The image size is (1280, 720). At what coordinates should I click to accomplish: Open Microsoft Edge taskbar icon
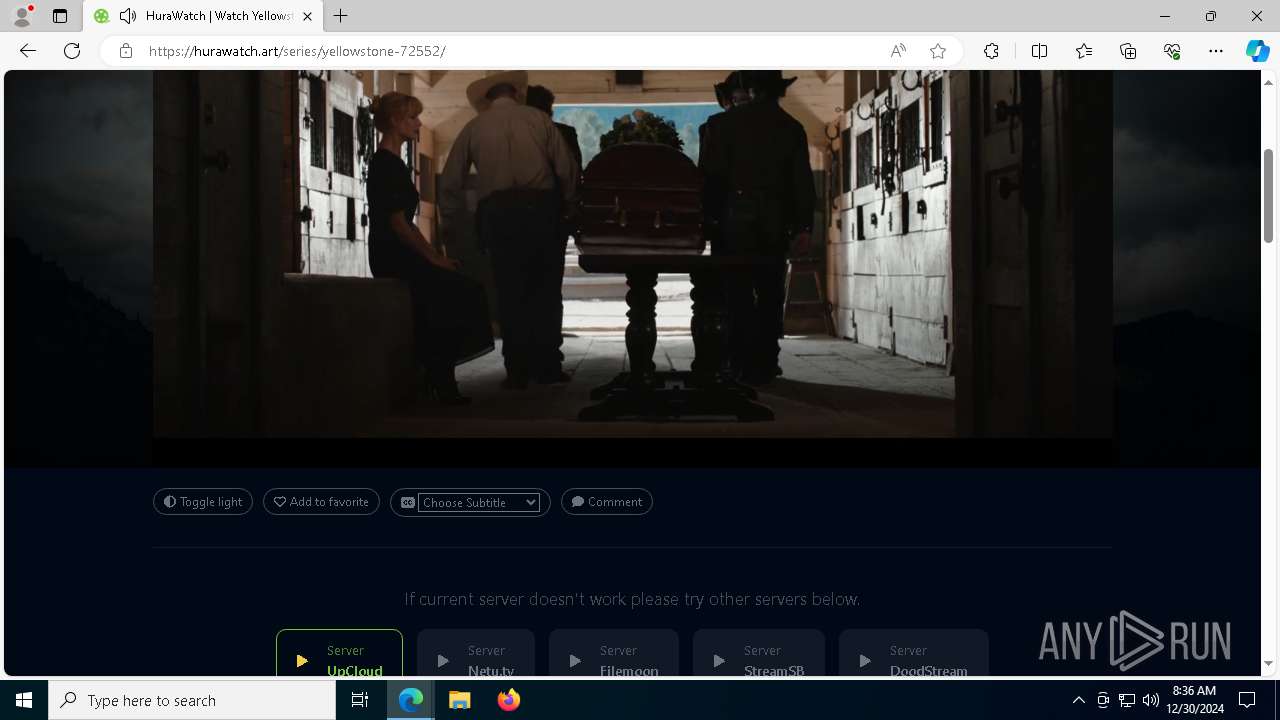point(411,700)
